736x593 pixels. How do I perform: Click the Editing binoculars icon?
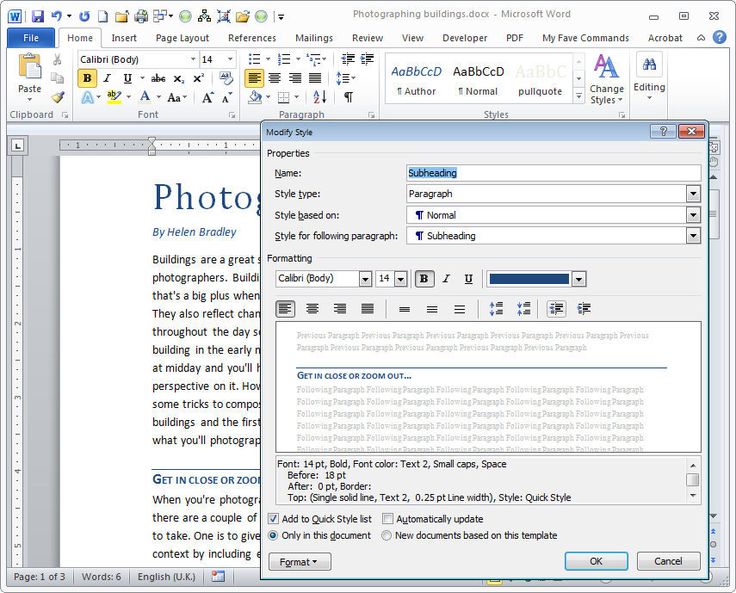tap(649, 64)
